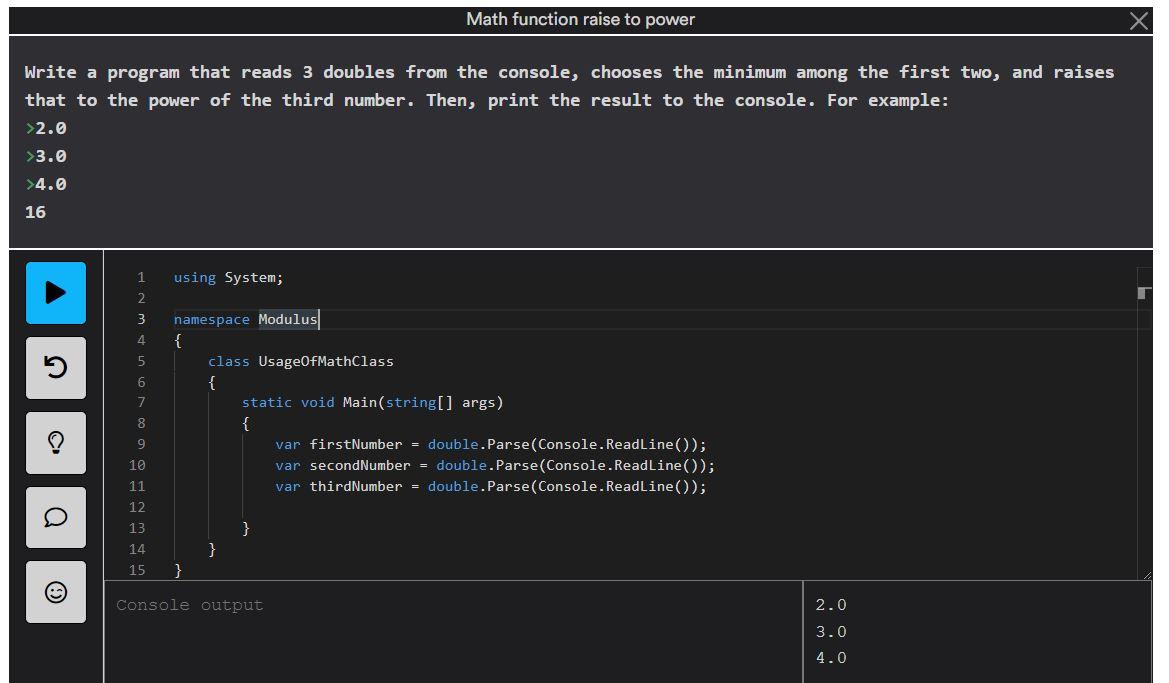Image resolution: width=1169 pixels, height=683 pixels.
Task: Run the code with the play button
Action: [x=56, y=292]
